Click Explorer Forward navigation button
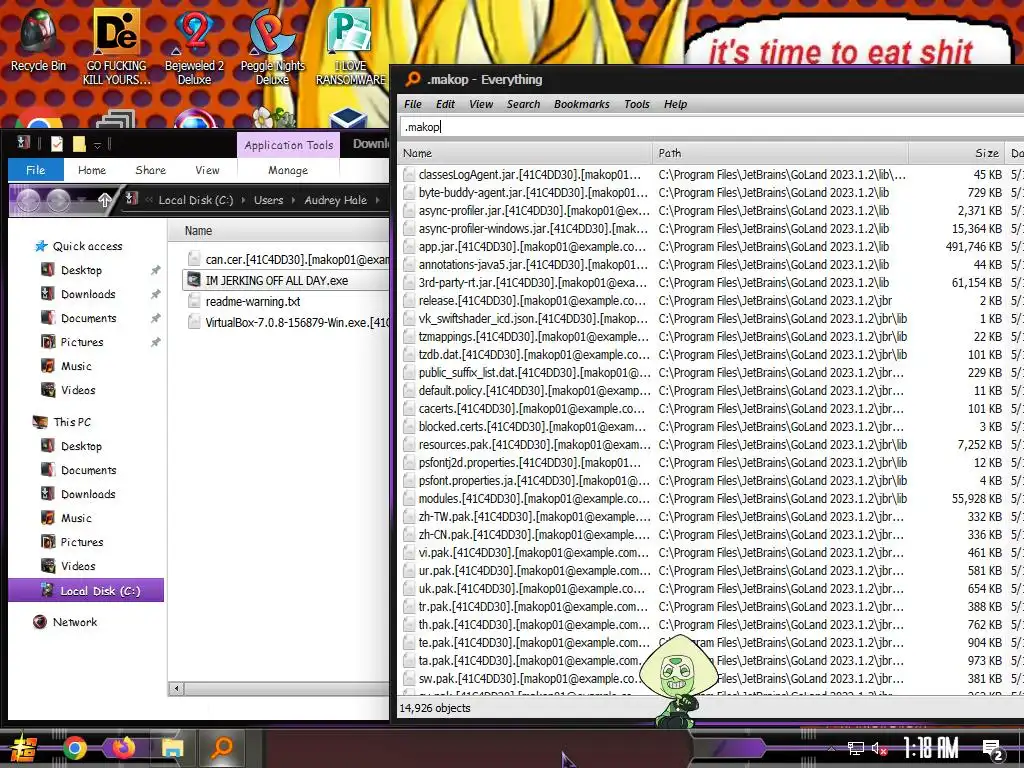This screenshot has height=768, width=1024. pos(58,200)
